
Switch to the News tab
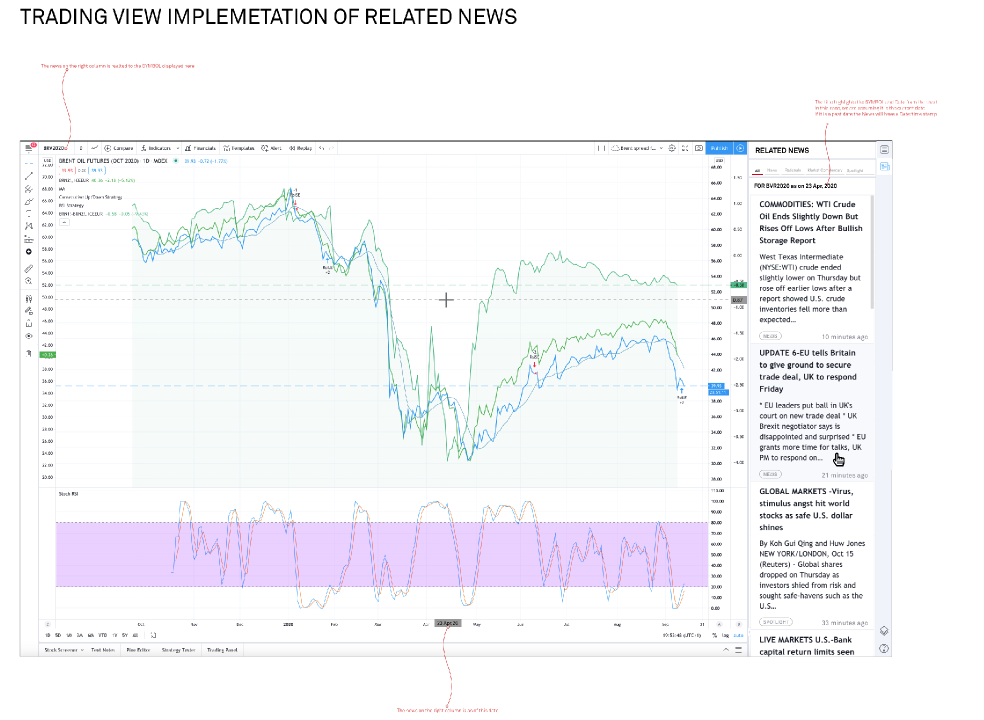click(x=772, y=170)
